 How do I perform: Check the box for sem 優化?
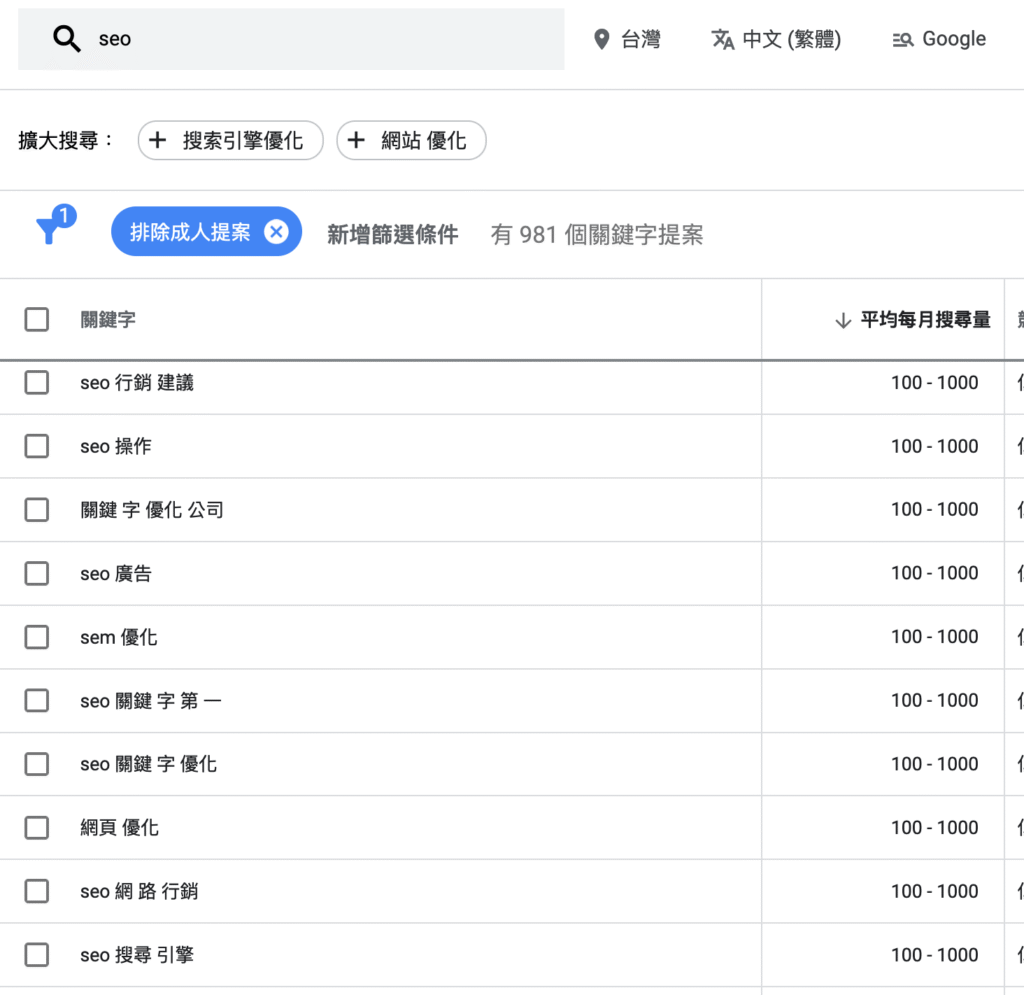coord(37,637)
